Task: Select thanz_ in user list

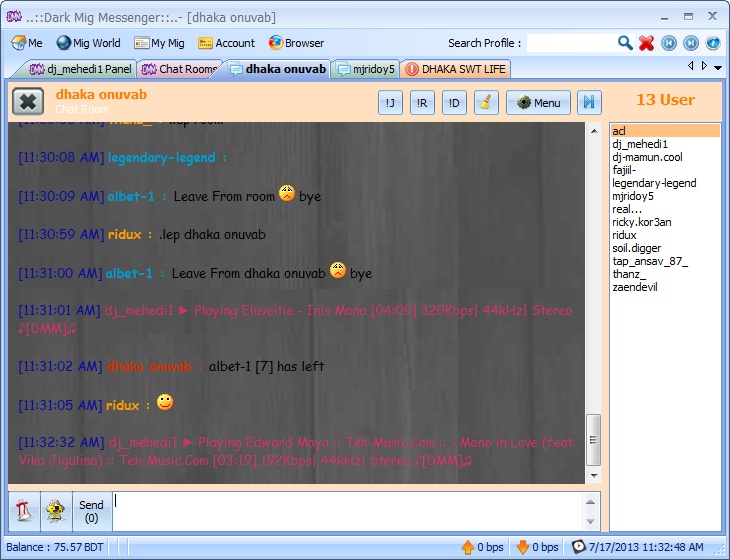Action: click(x=665, y=274)
